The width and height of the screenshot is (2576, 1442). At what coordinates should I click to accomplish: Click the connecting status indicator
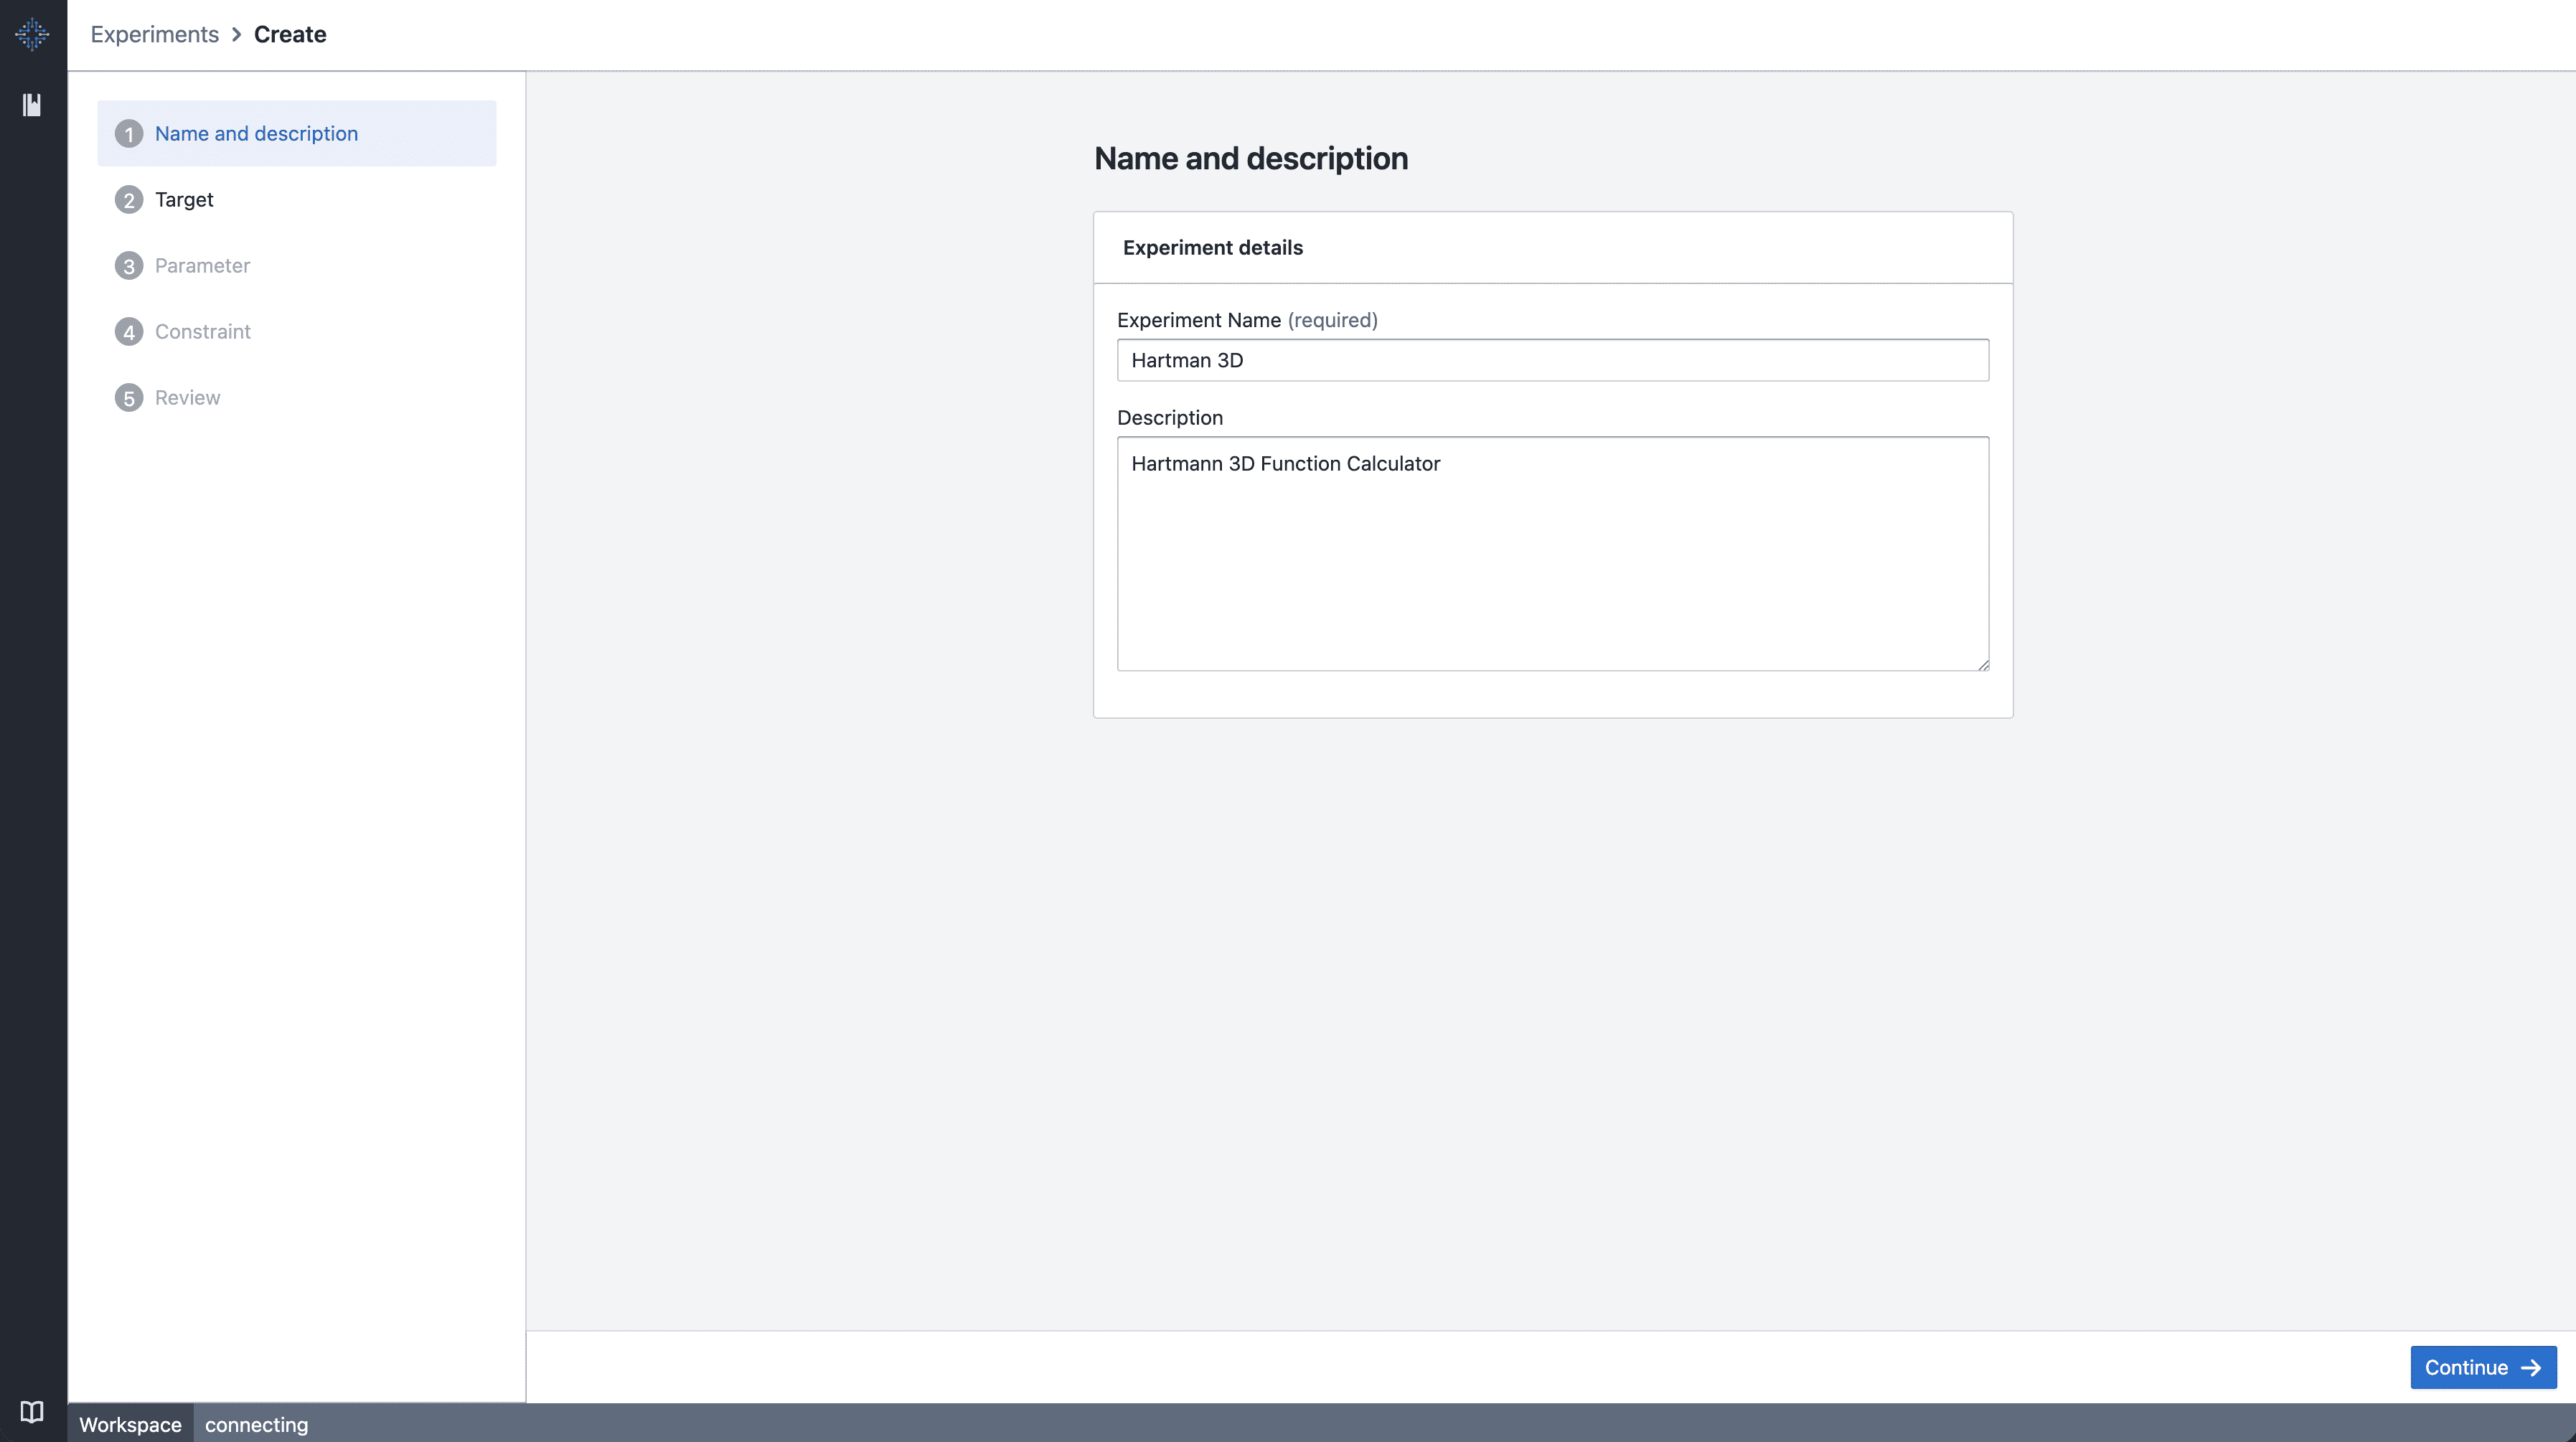coord(256,1424)
